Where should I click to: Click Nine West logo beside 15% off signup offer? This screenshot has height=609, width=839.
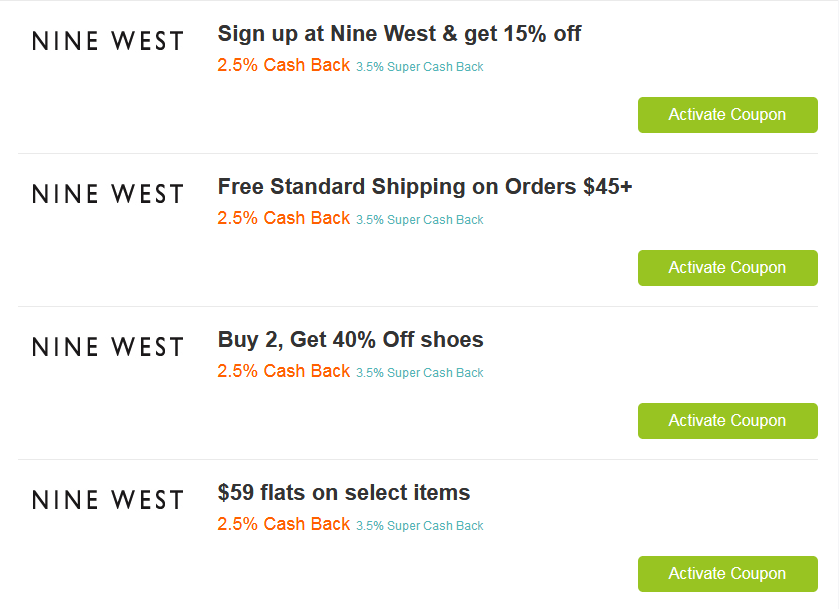108,41
